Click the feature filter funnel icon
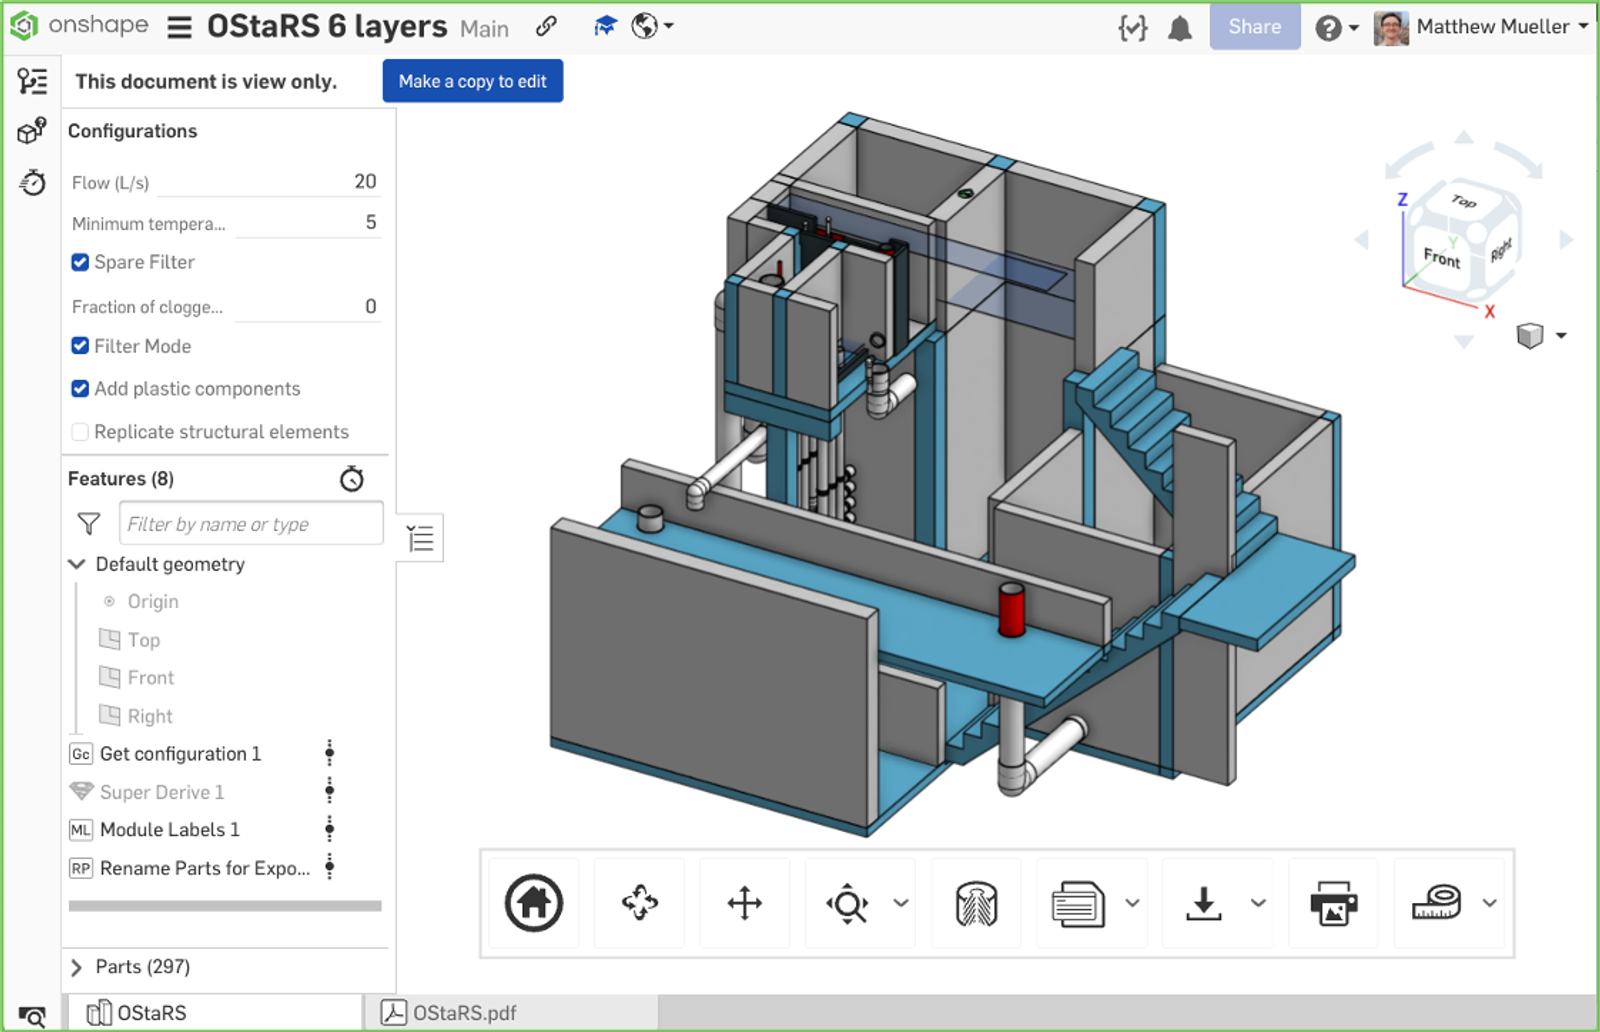This screenshot has height=1032, width=1600. pyautogui.click(x=88, y=523)
